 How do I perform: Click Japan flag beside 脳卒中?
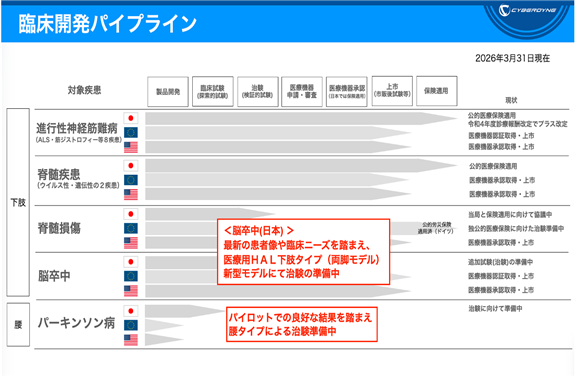[131, 262]
